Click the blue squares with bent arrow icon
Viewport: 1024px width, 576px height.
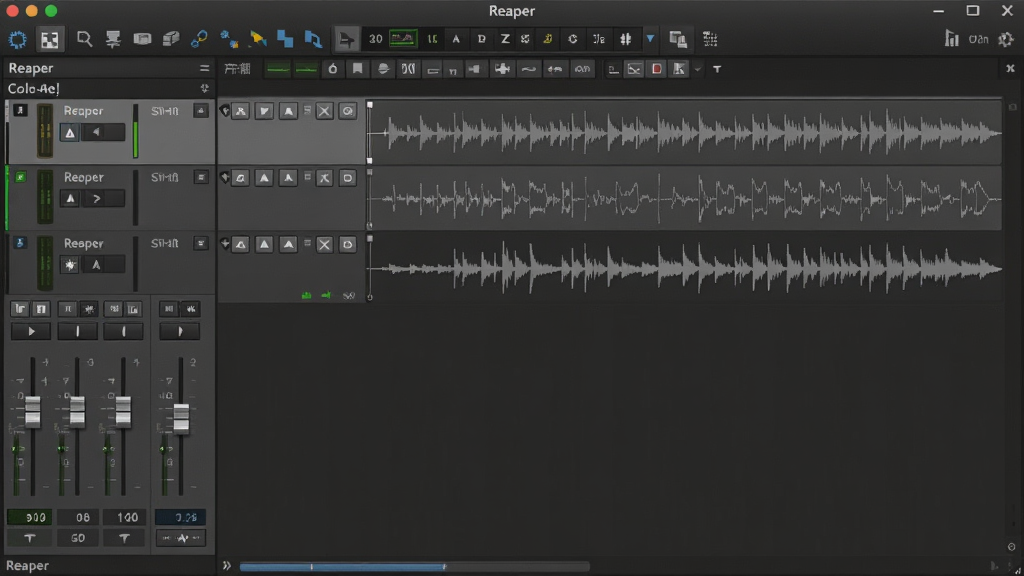tap(313, 39)
